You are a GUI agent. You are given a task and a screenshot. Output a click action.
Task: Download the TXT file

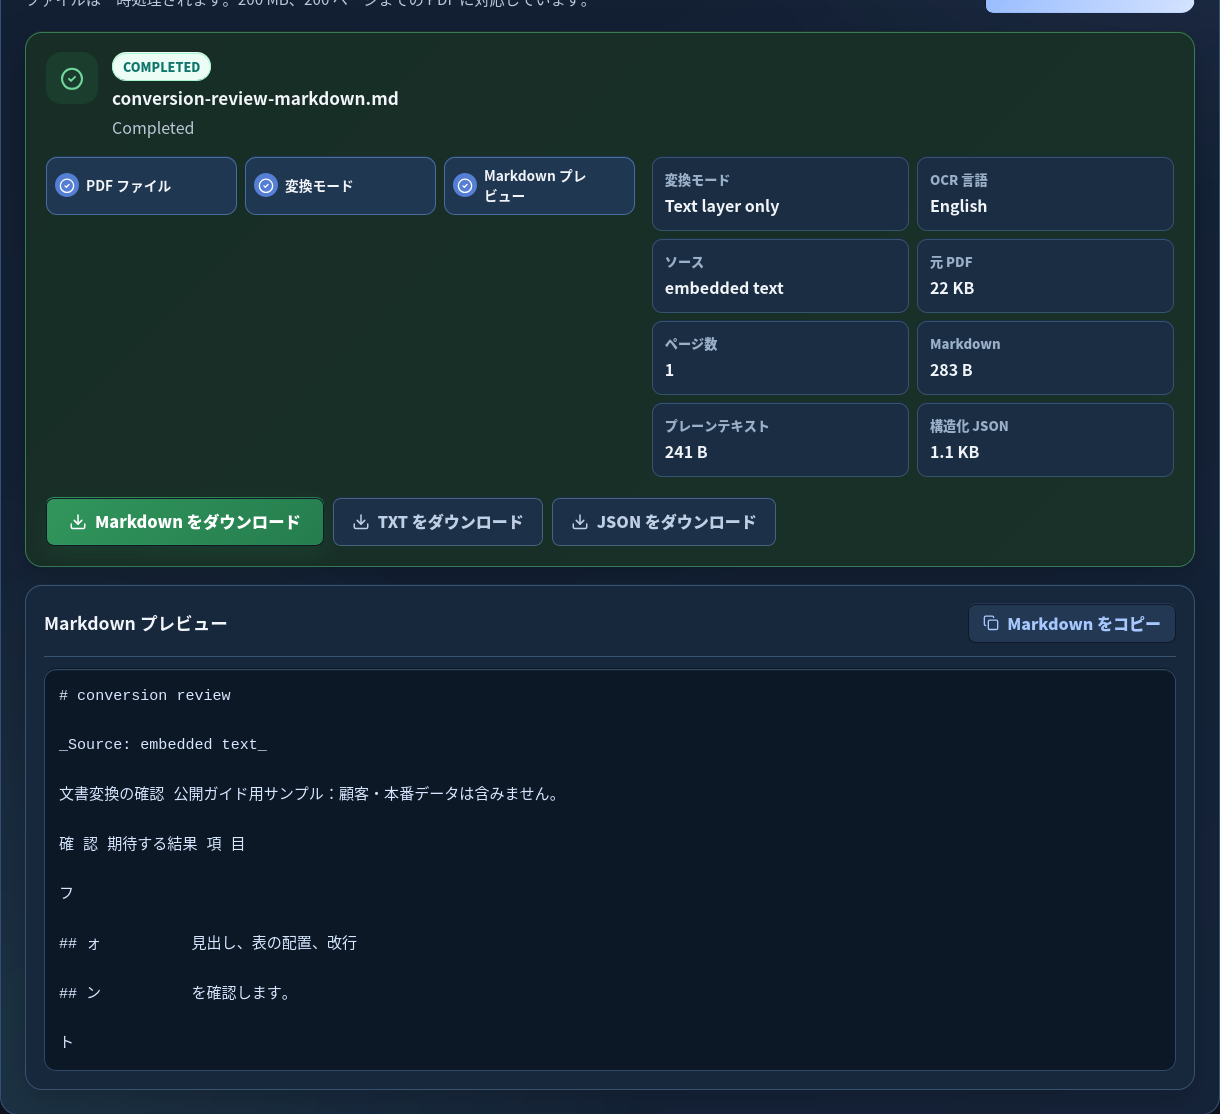coord(438,522)
